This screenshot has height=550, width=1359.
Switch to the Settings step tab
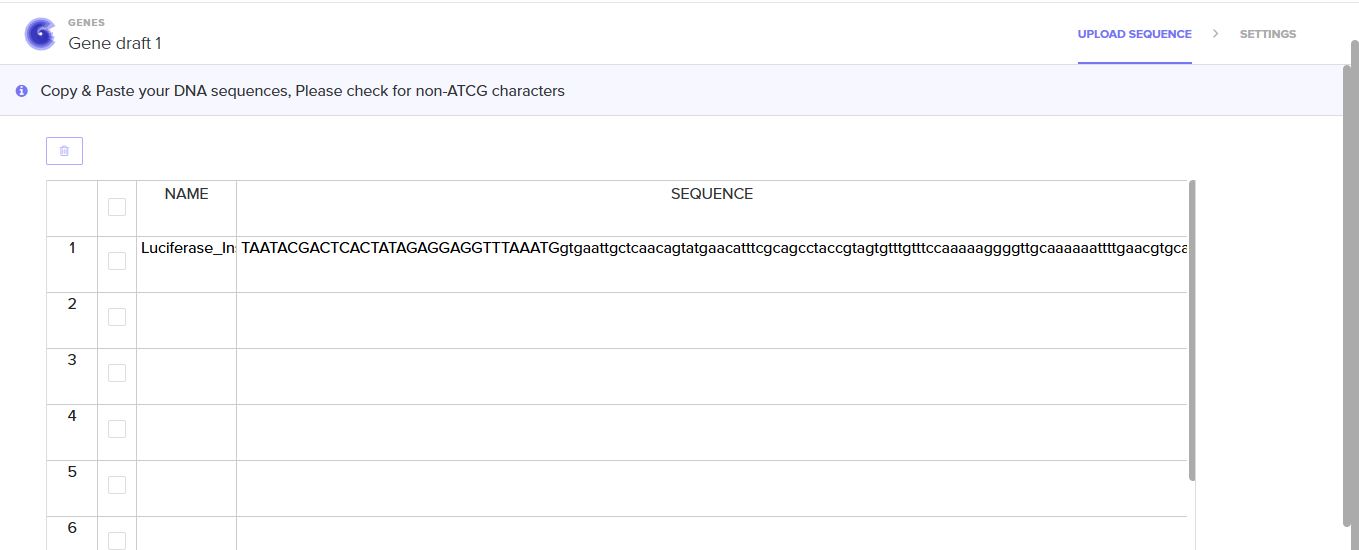1267,34
